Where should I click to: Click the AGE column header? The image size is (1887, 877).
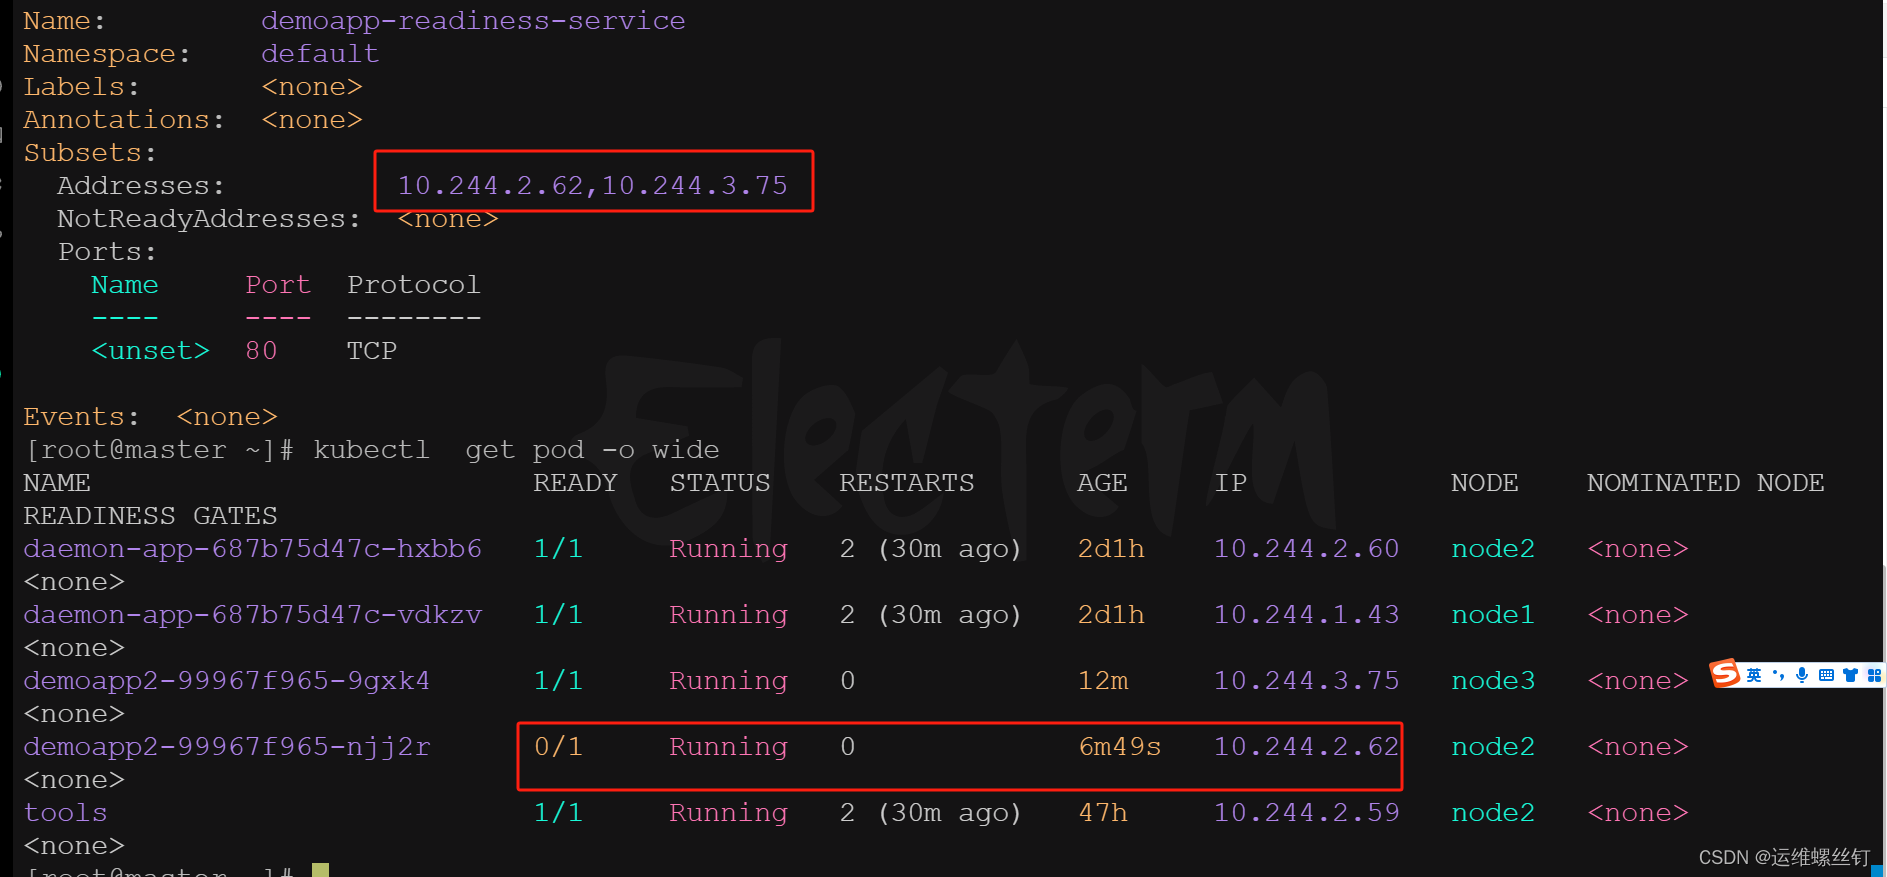point(1102,483)
